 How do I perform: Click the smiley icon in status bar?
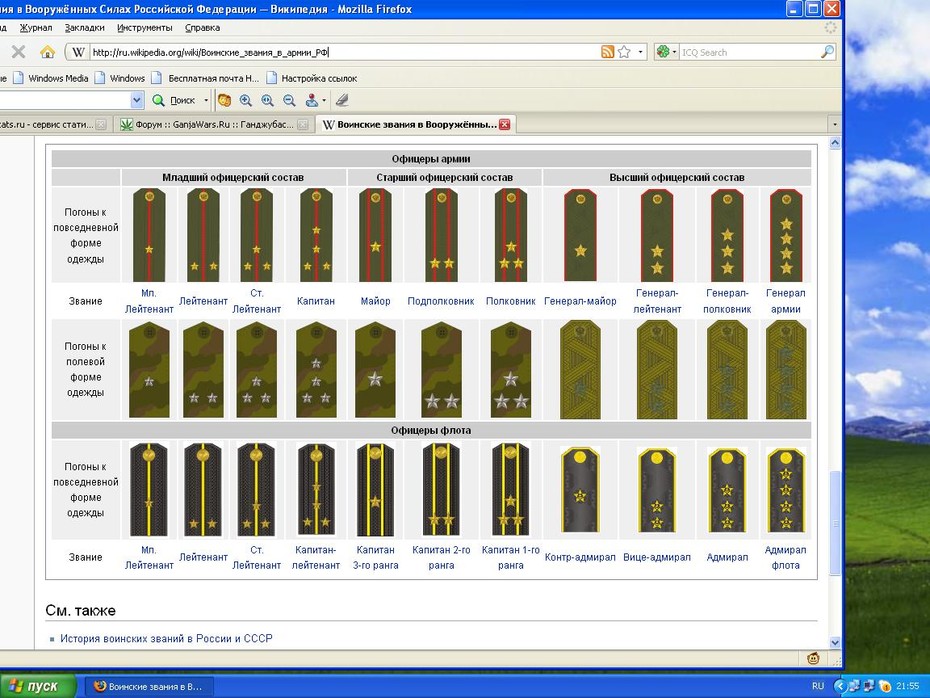coord(814,658)
